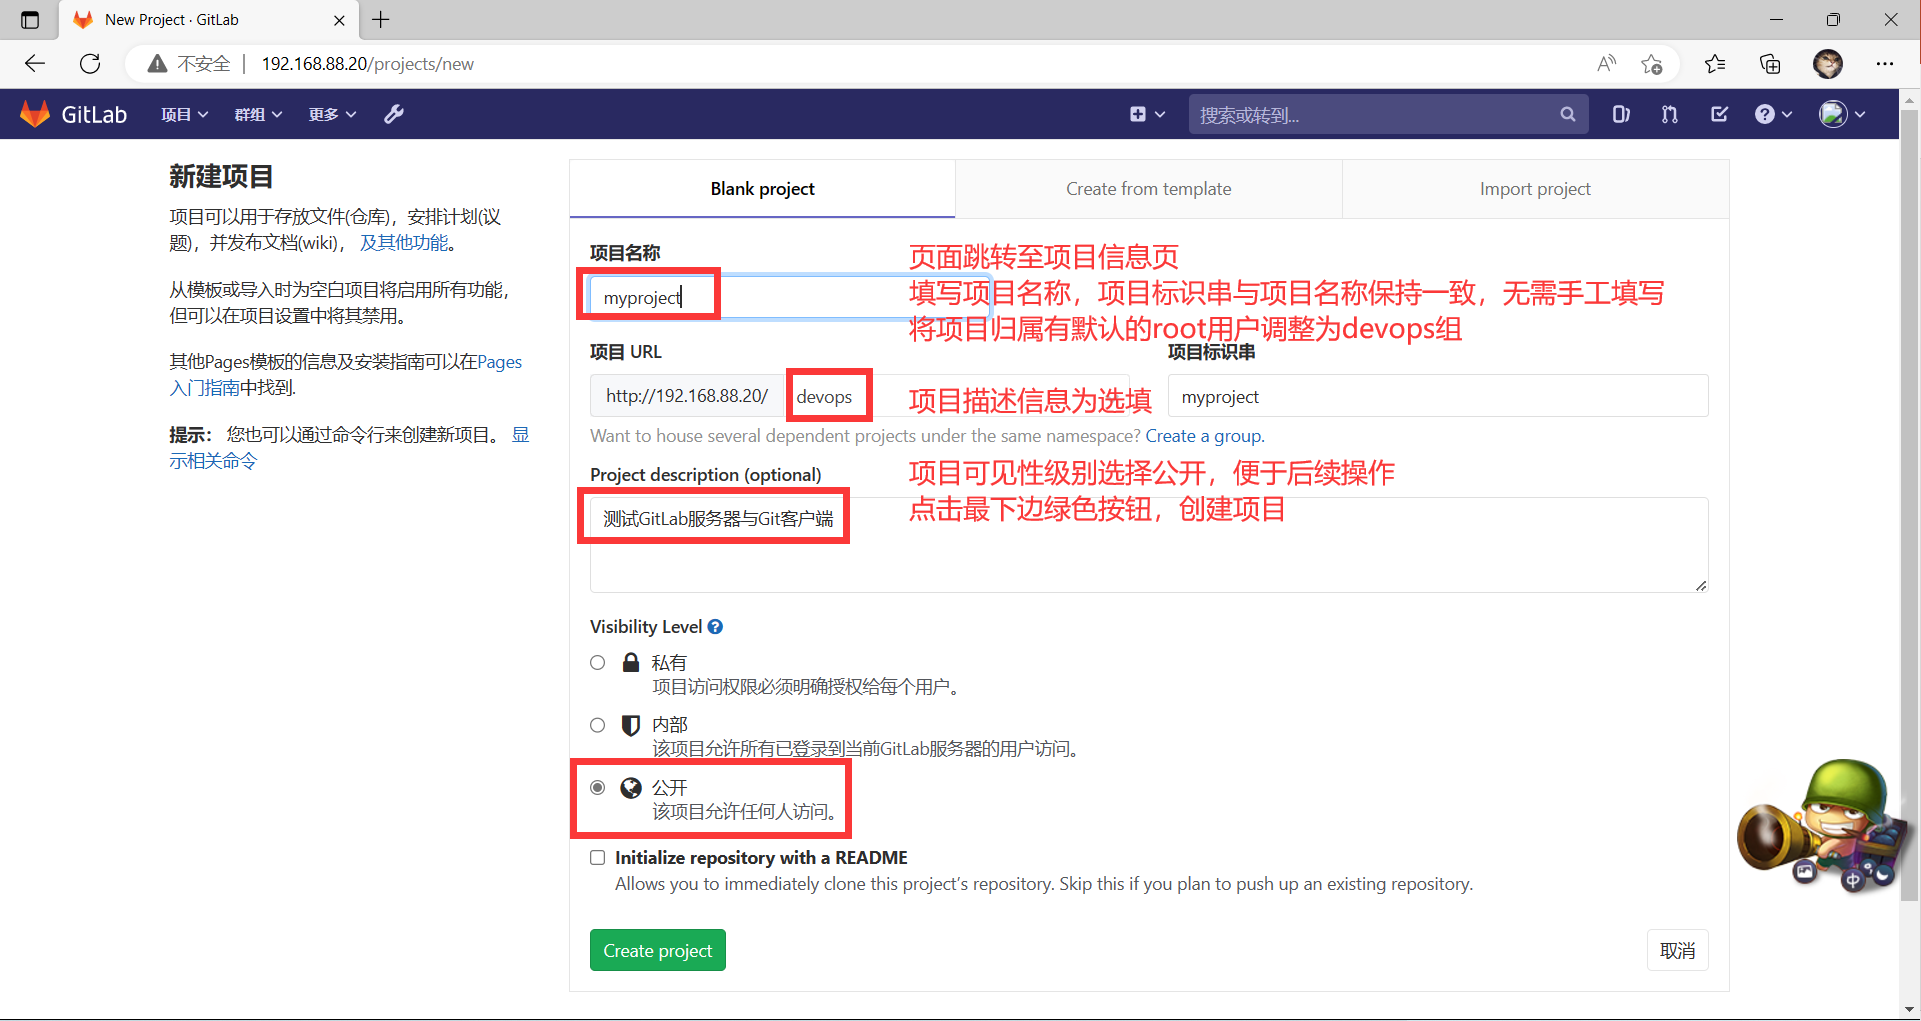
Task: Click the user avatar in GitLab navbar
Action: click(1833, 114)
